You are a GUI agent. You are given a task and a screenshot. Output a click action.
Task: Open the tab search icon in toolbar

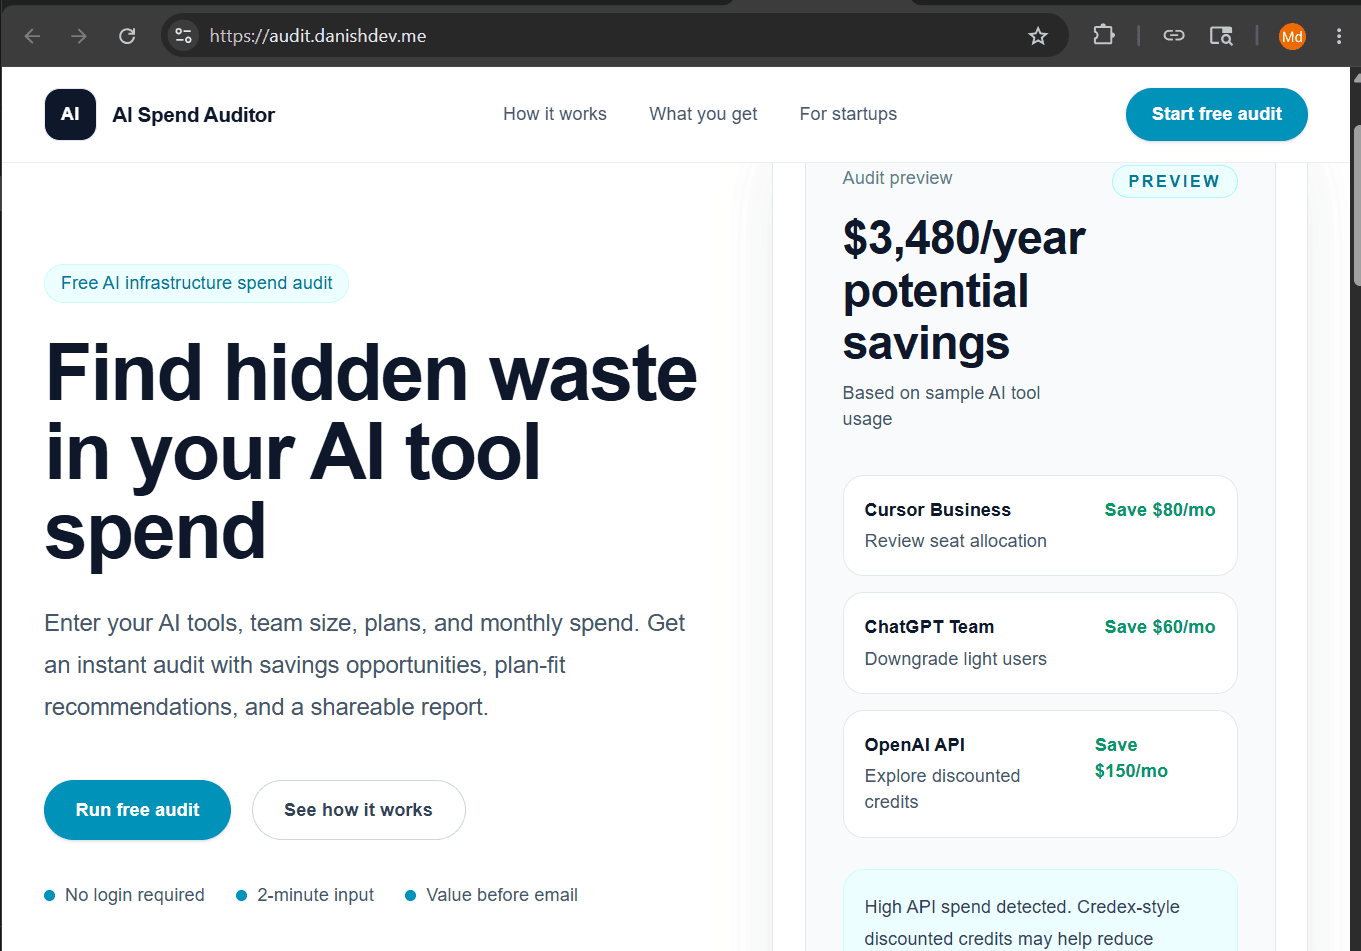[x=1221, y=36]
